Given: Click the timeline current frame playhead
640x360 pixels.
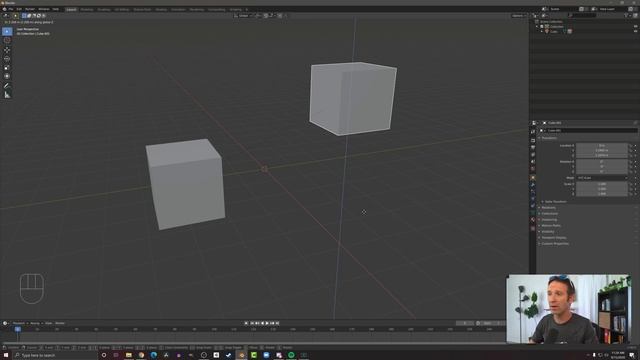Looking at the screenshot, I should tap(18, 329).
